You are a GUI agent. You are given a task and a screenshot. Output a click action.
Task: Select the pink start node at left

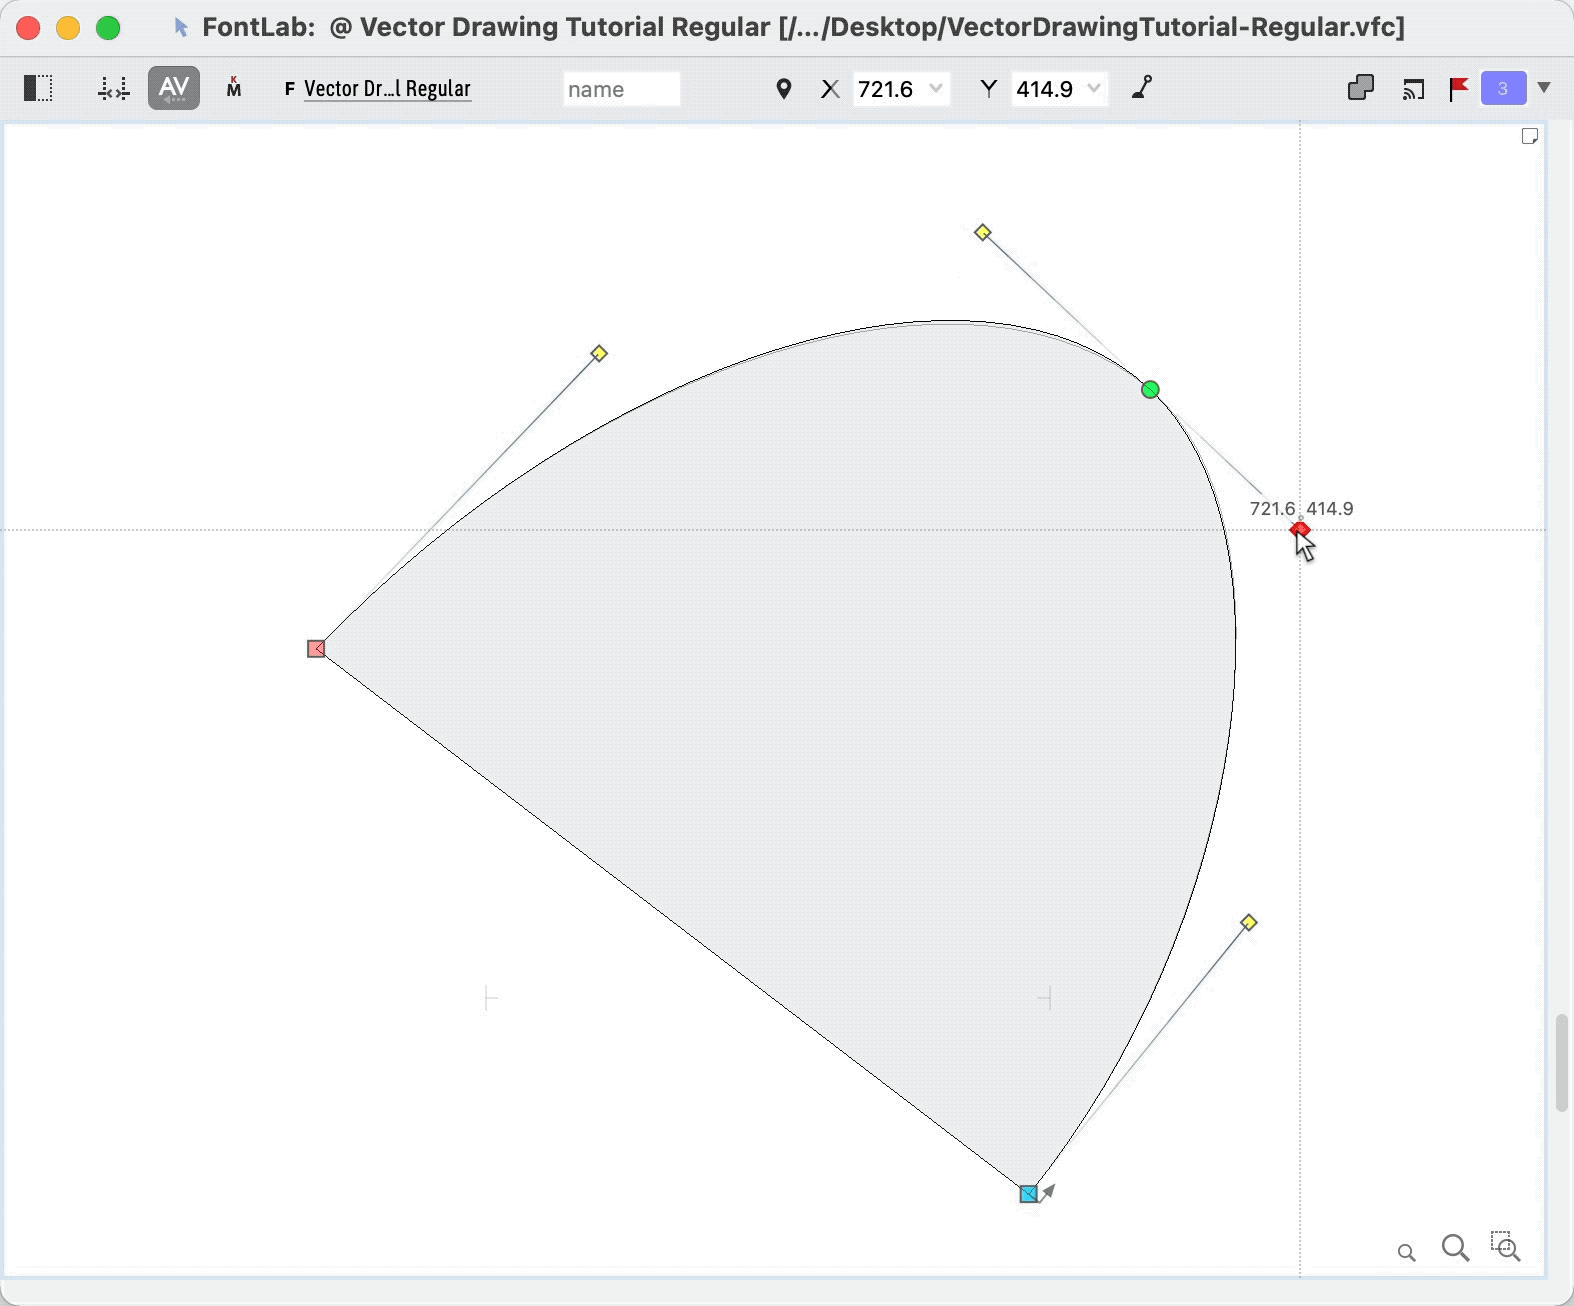tap(316, 649)
